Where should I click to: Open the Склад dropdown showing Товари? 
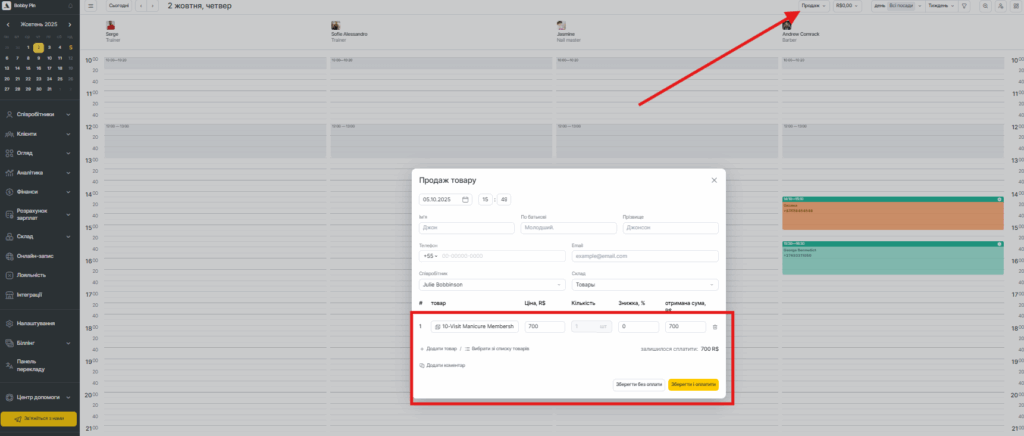645,284
